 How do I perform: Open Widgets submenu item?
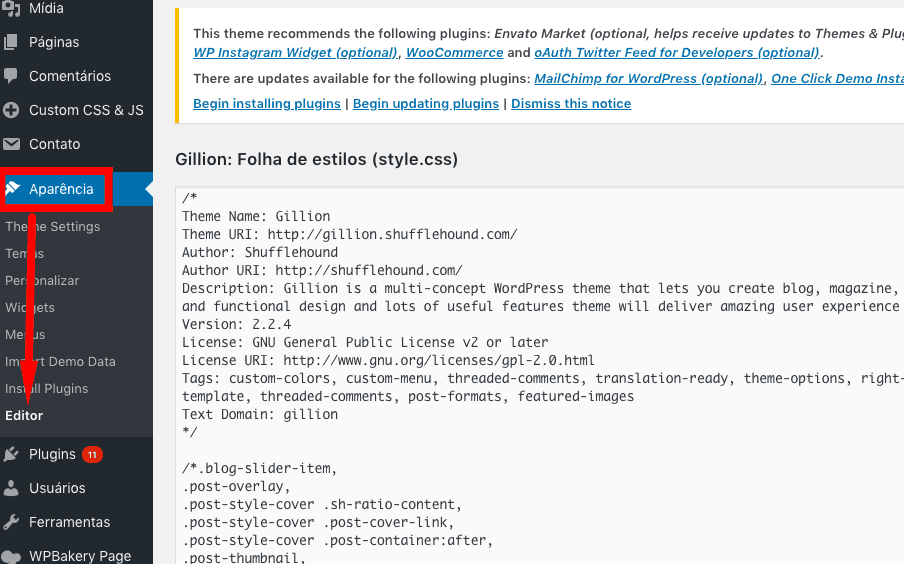(x=30, y=307)
